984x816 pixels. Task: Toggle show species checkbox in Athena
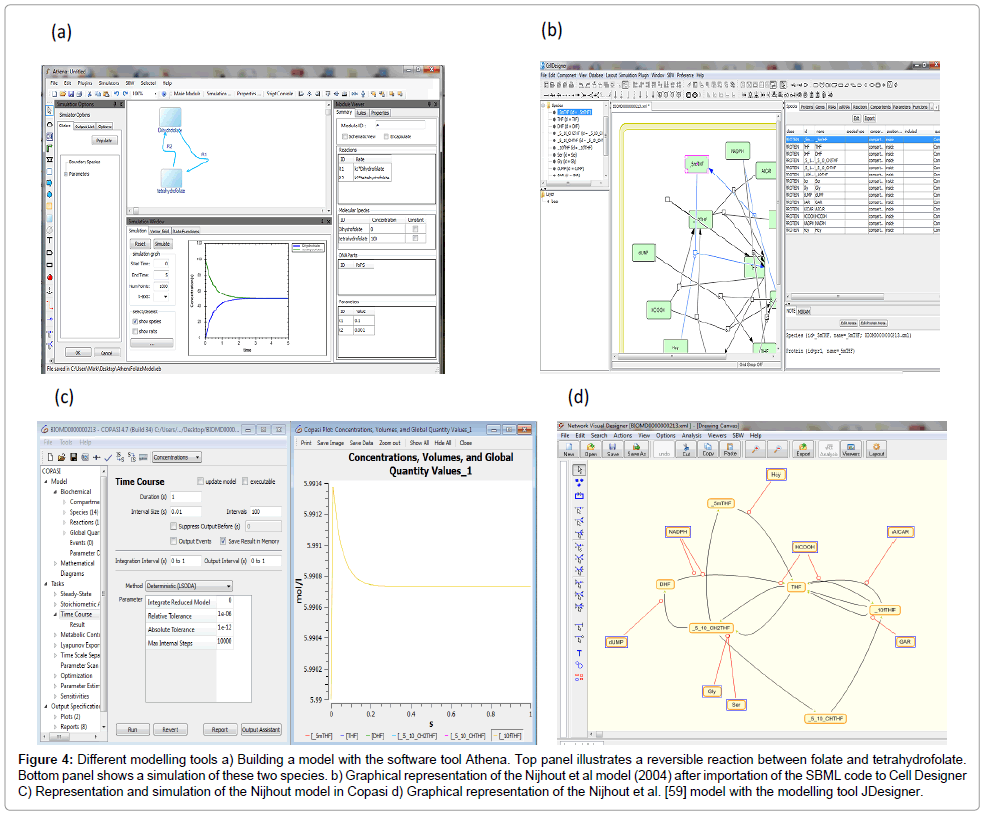(x=135, y=321)
